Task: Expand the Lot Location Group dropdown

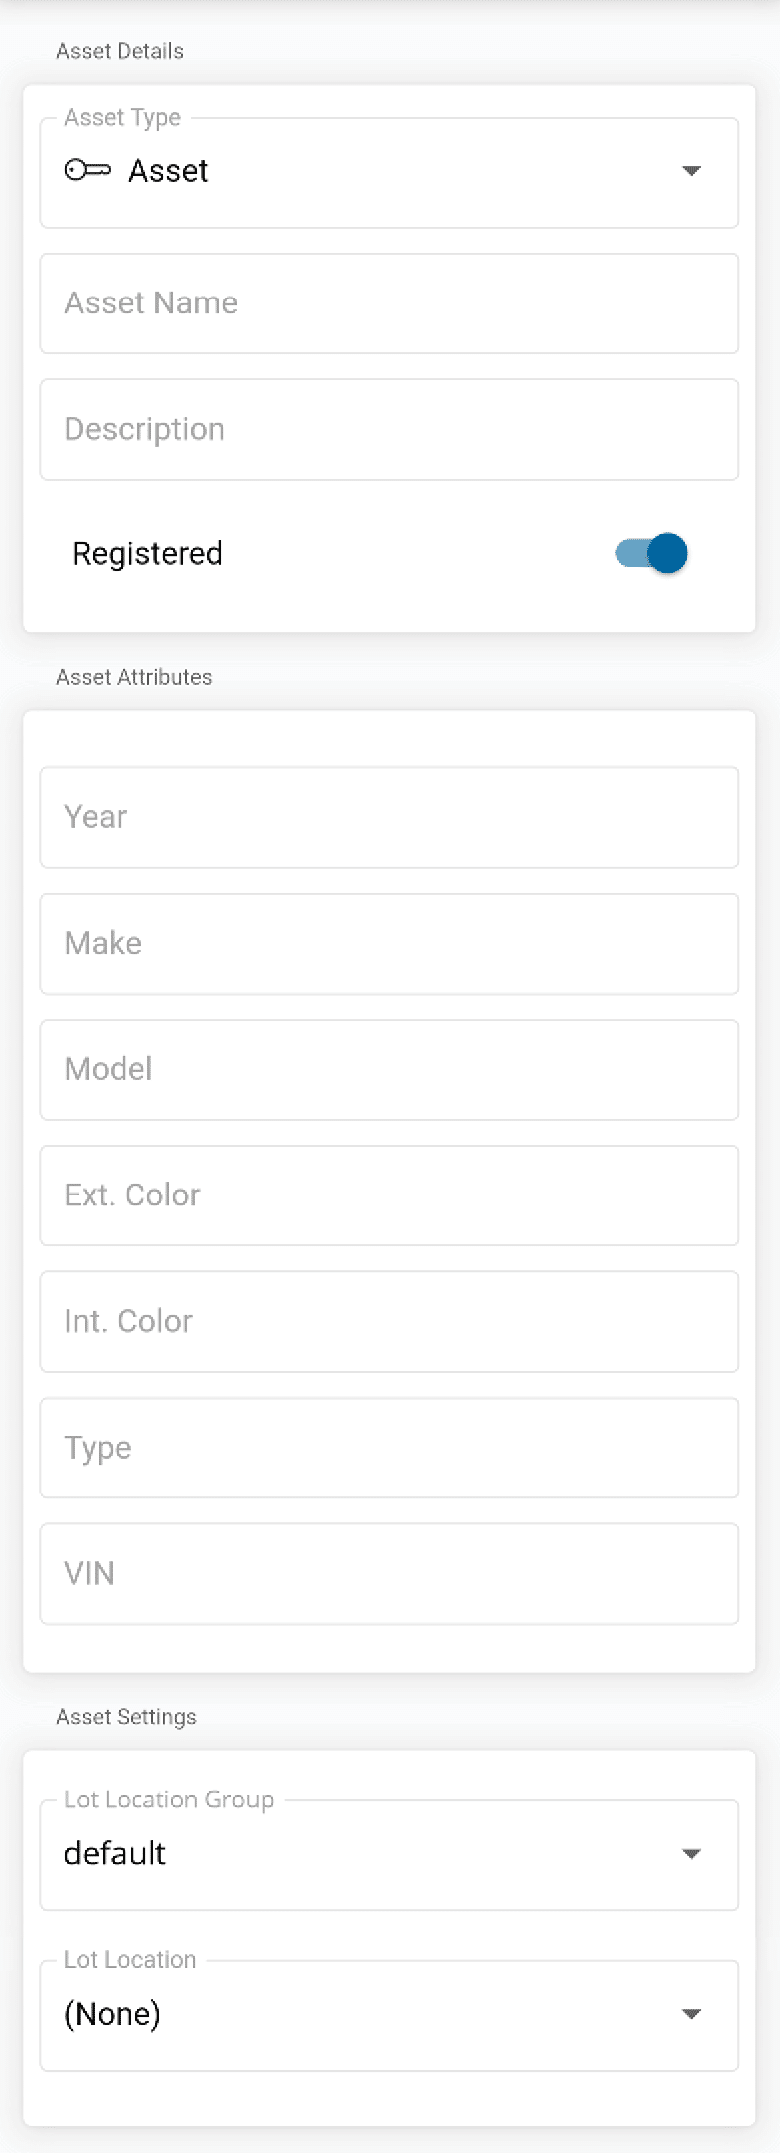Action: pos(691,1854)
